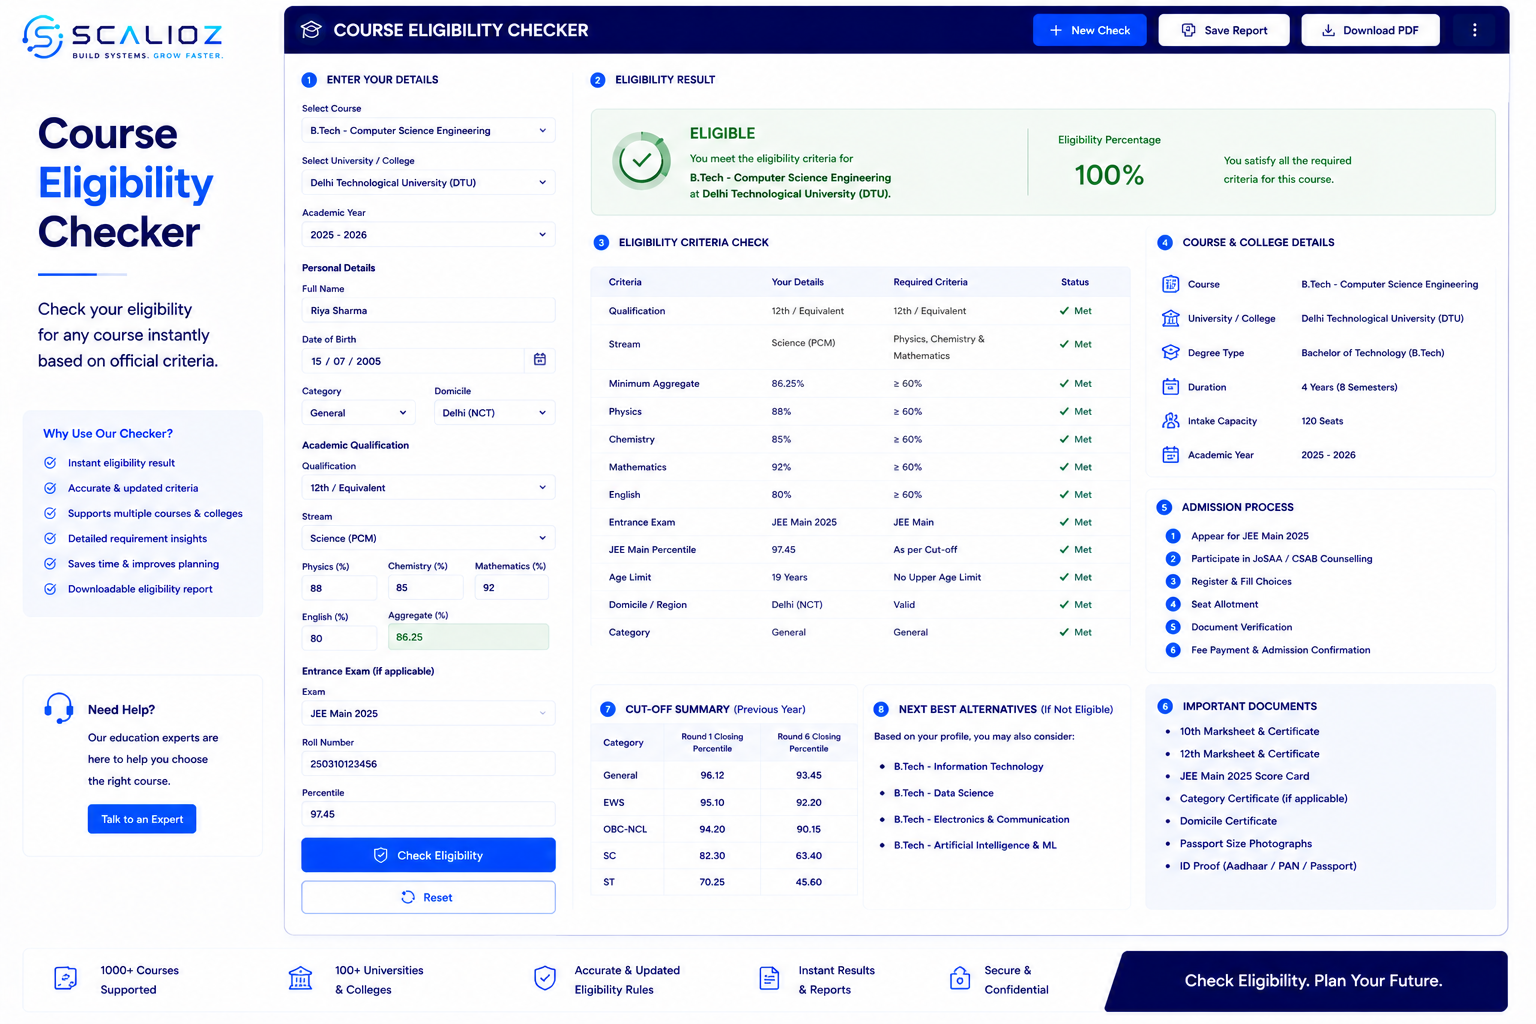Screen dimensions: 1536x1024
Task: Click the Aggregate (%) field showing 86.25
Action: (468, 637)
